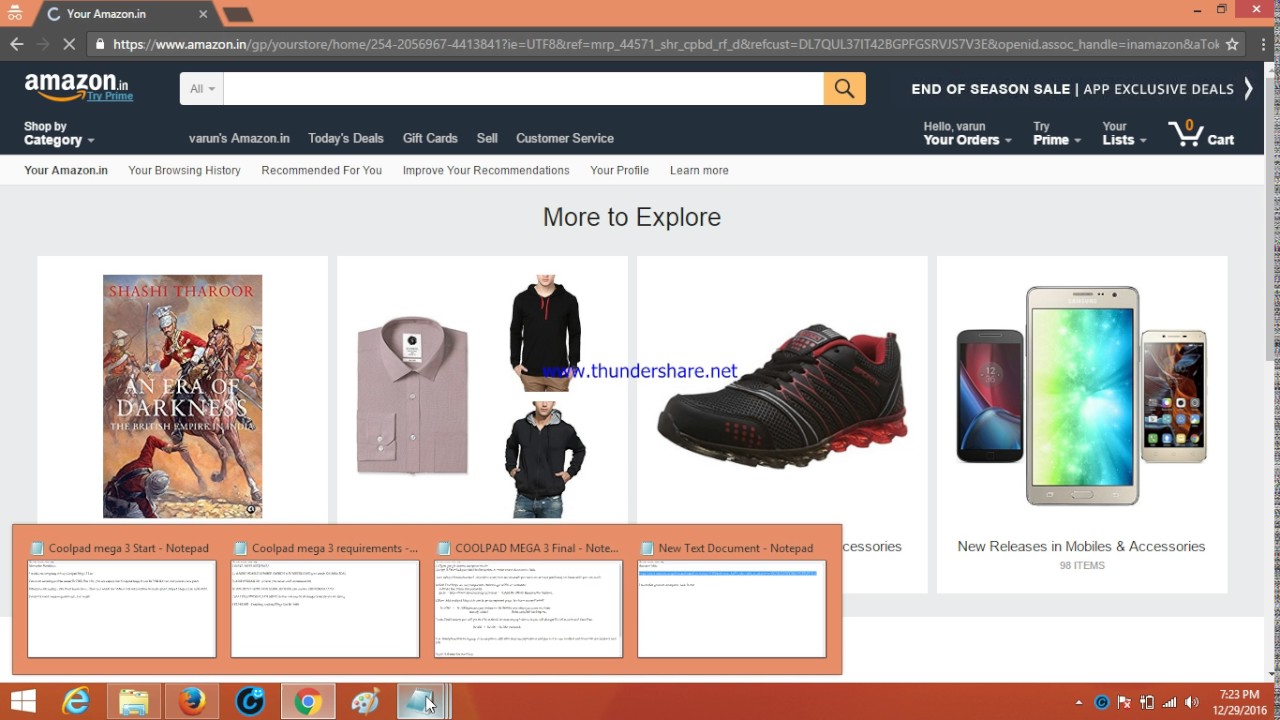Screen dimensions: 1280x720
Task: Open the Chrome menu with three dots
Action: 1263,44
